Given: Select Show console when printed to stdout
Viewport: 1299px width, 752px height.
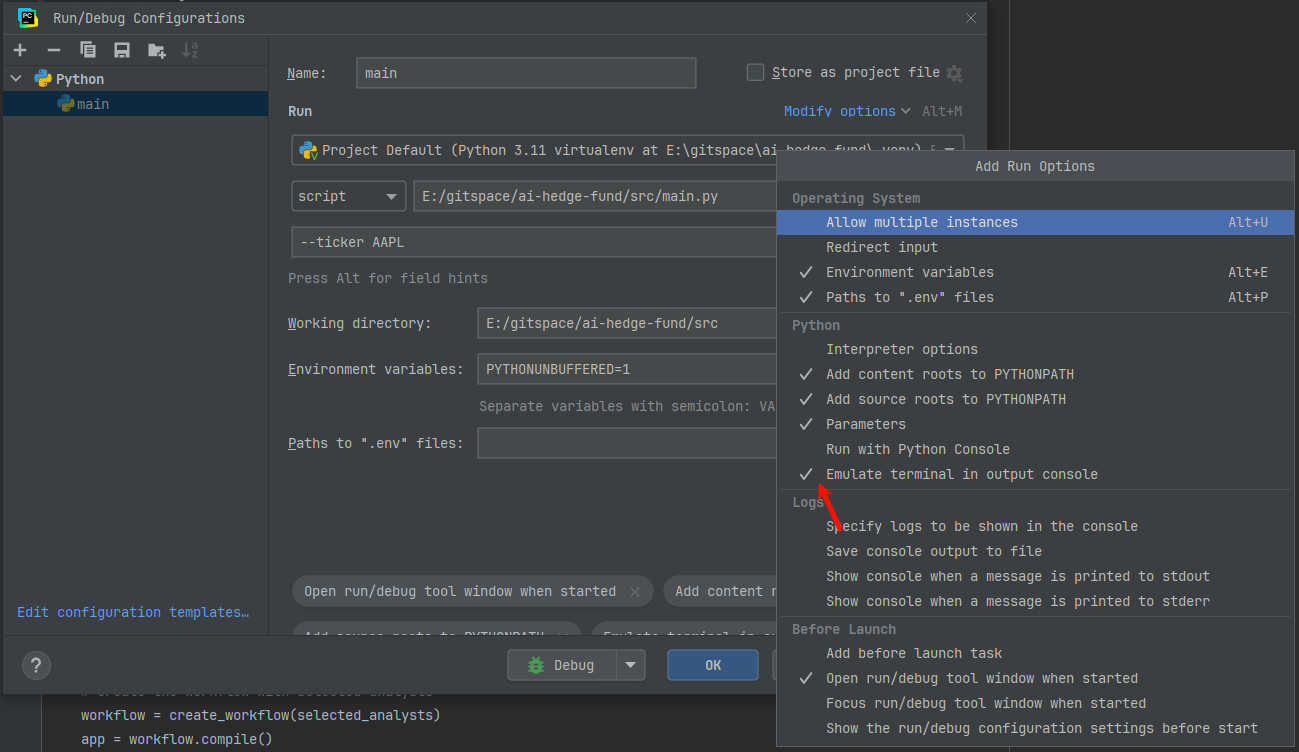Looking at the screenshot, I should pos(1035,576).
